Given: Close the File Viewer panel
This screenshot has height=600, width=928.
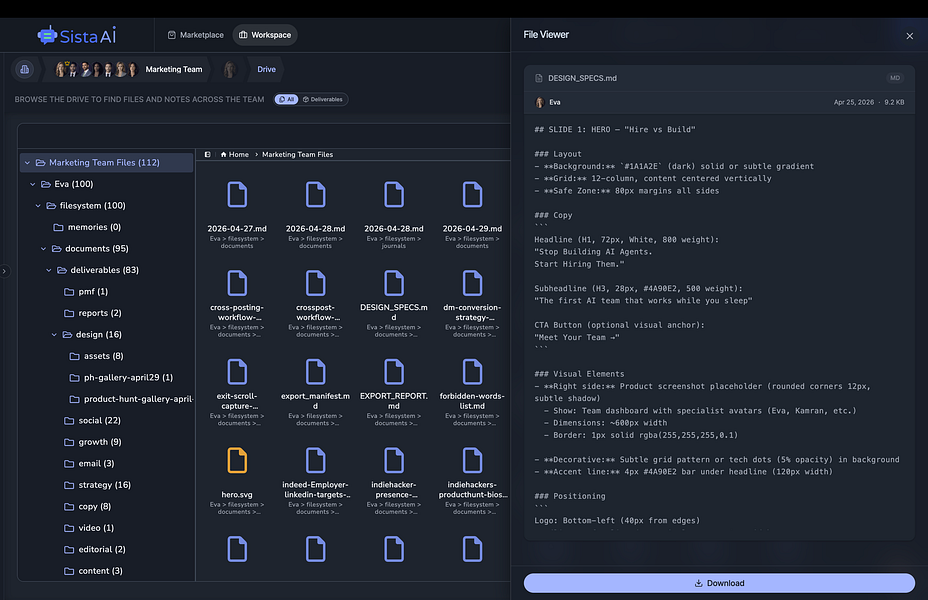Looking at the screenshot, I should click(x=910, y=36).
